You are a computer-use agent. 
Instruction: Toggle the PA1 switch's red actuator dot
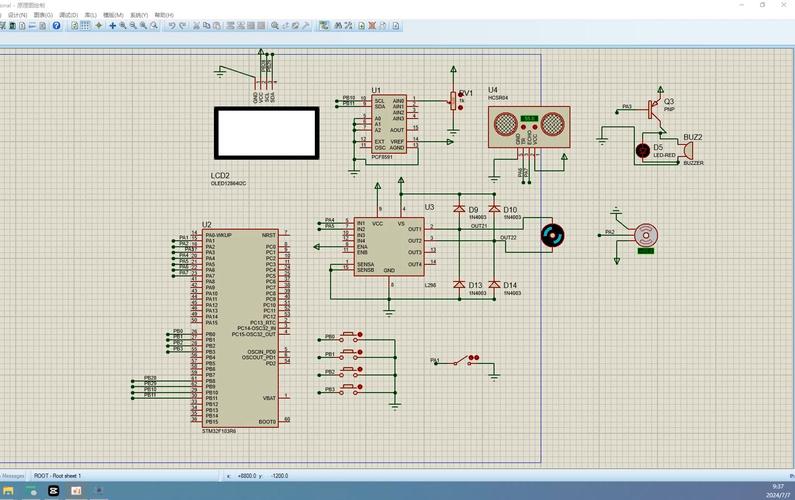tap(474, 358)
